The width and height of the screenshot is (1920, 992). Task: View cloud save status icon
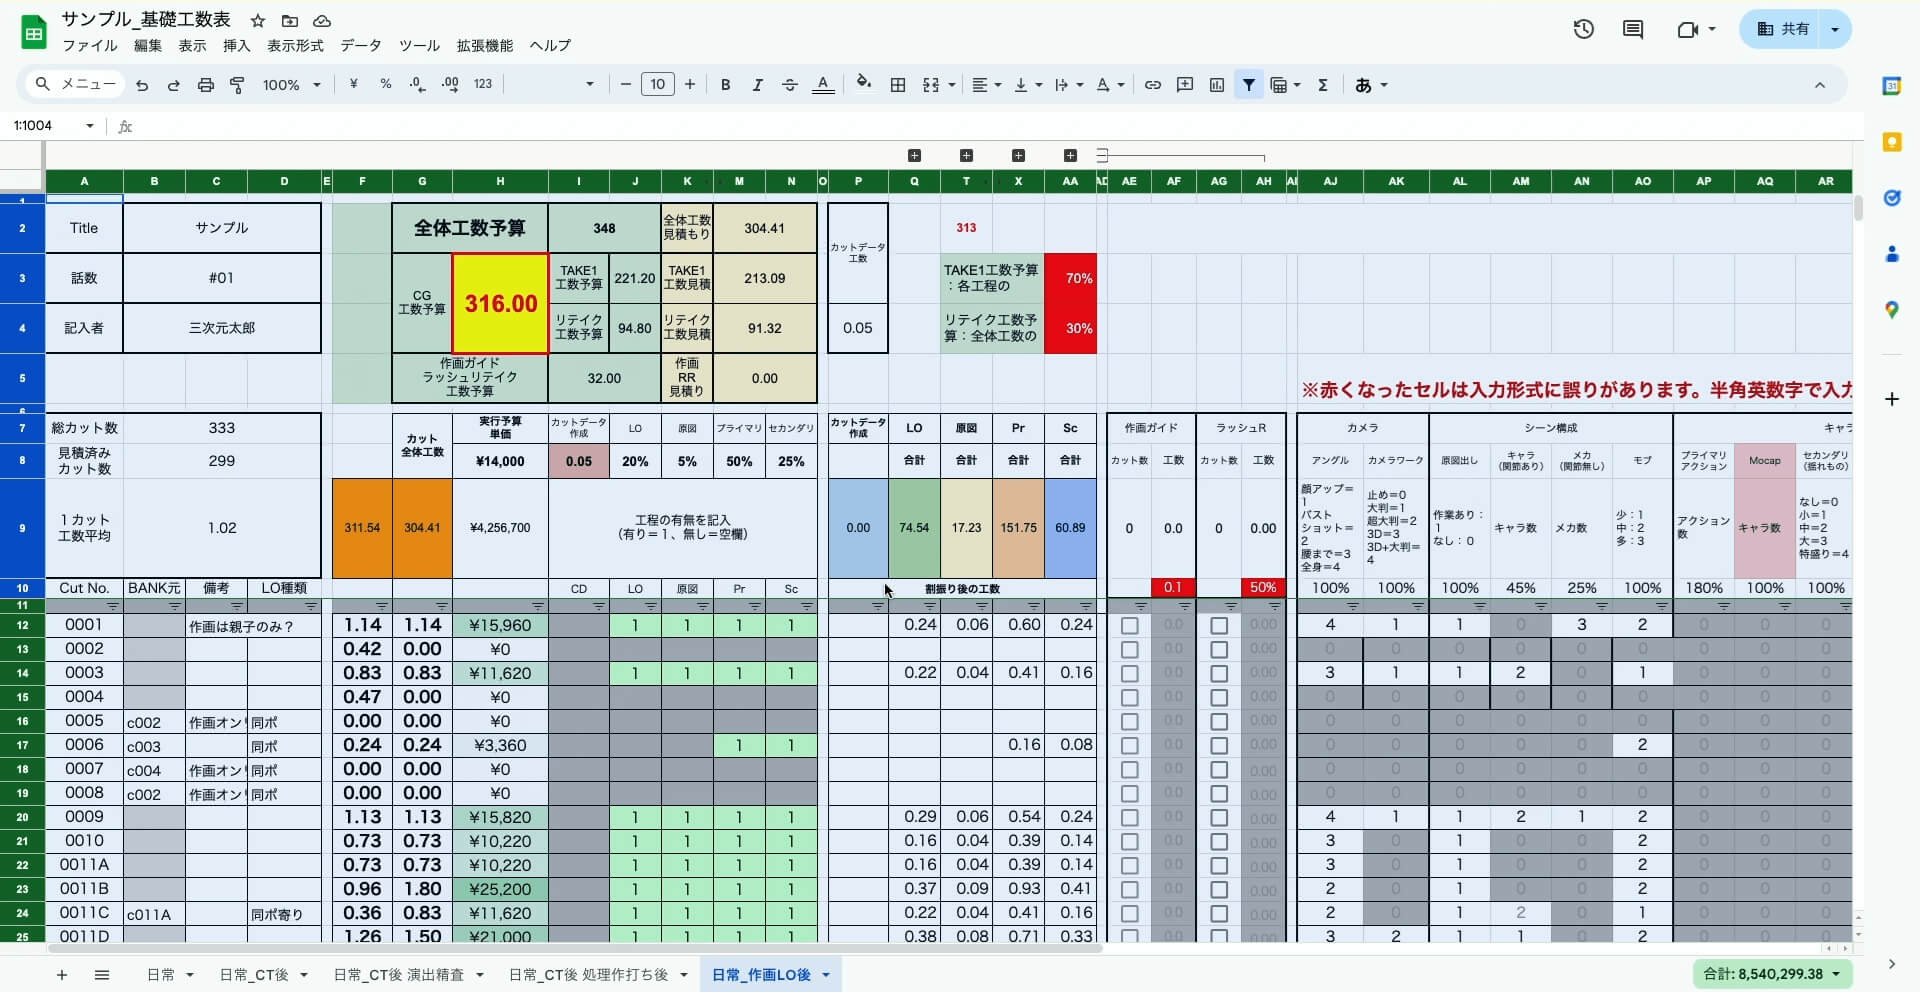pos(322,20)
